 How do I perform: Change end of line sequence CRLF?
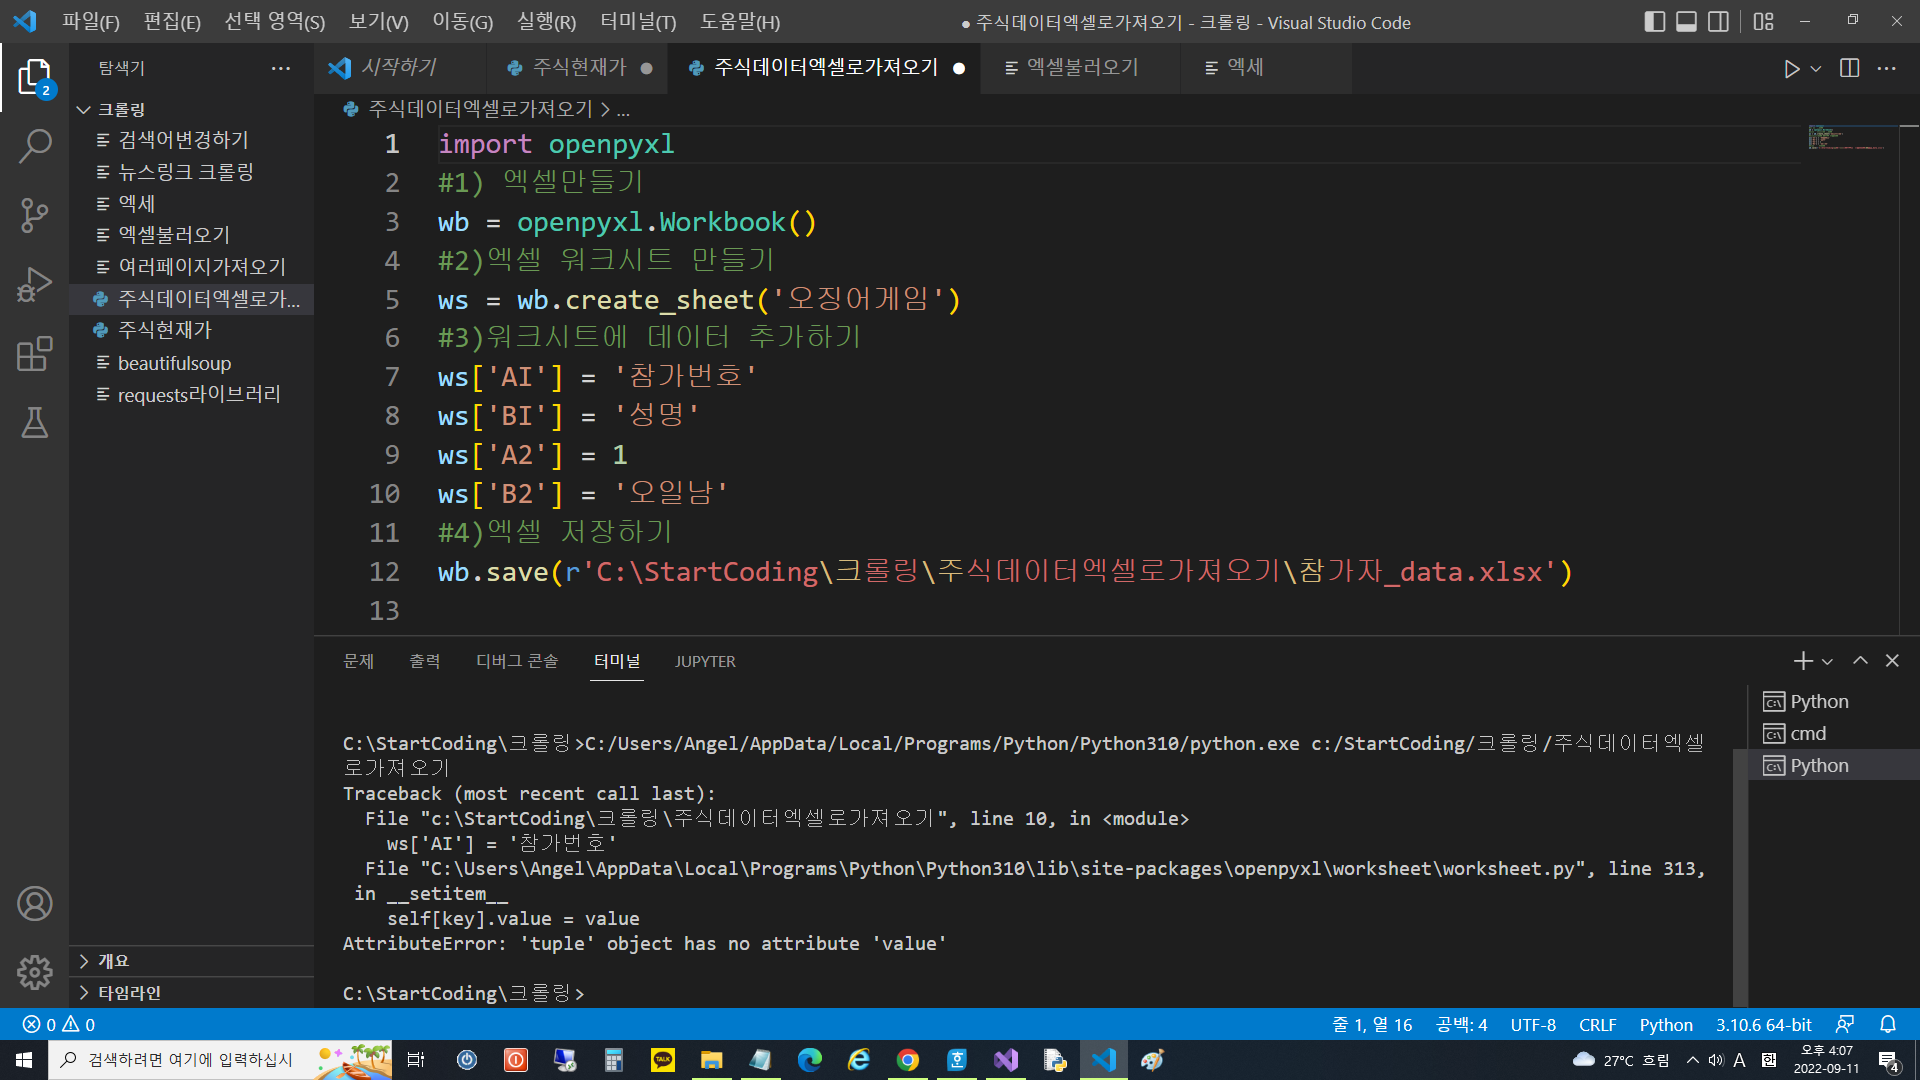(x=1598, y=1025)
